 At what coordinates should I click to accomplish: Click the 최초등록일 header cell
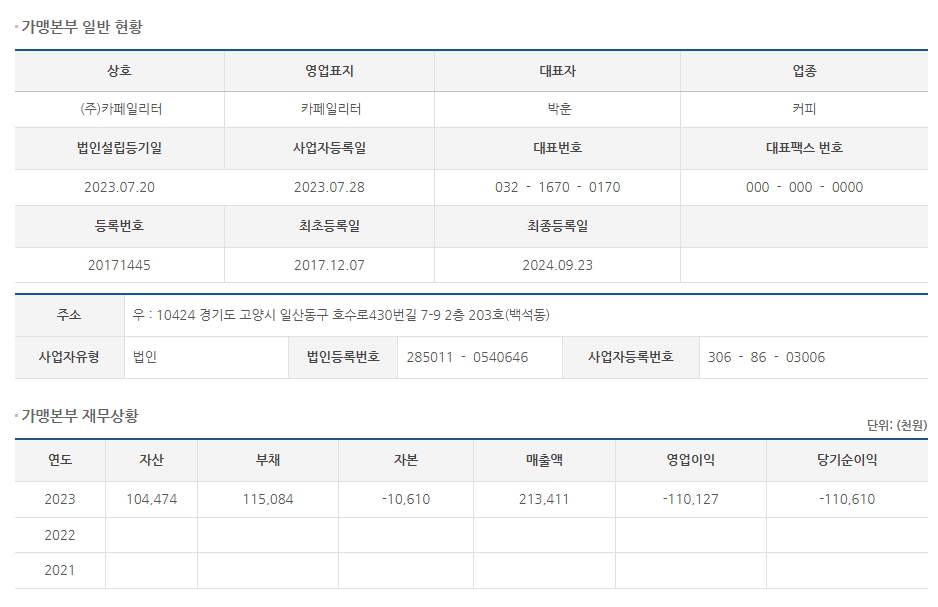pyautogui.click(x=330, y=226)
